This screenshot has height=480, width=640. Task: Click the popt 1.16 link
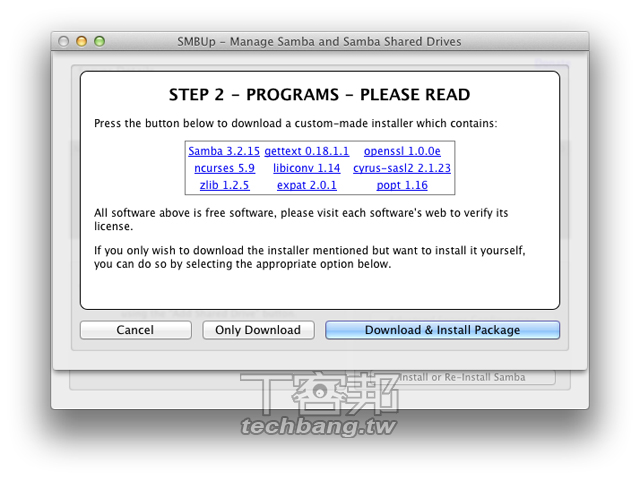(402, 186)
